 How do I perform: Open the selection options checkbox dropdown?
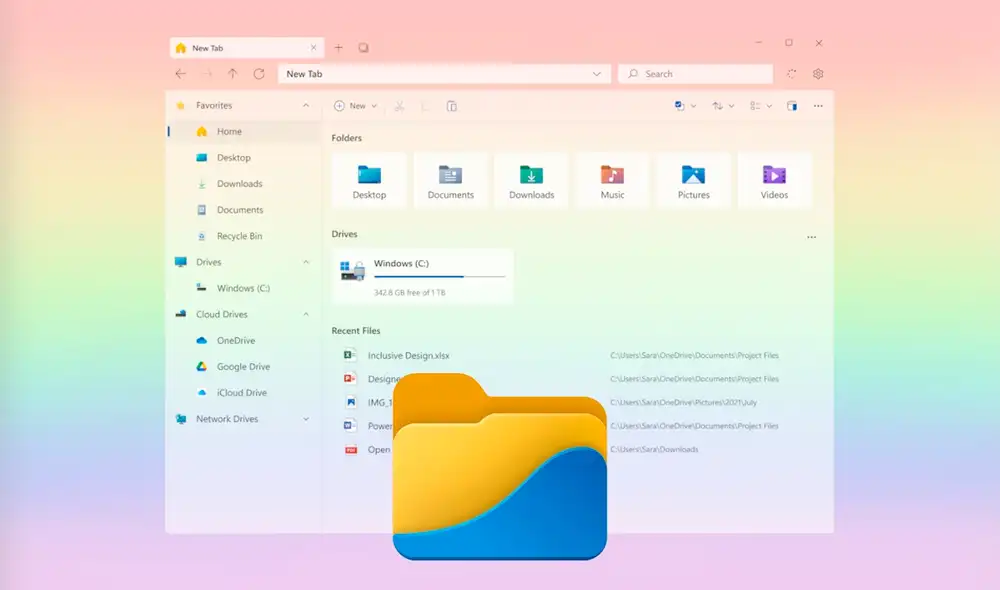[x=685, y=106]
